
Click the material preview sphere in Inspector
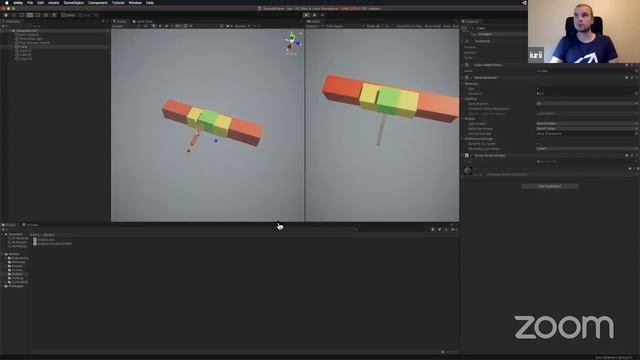point(468,171)
